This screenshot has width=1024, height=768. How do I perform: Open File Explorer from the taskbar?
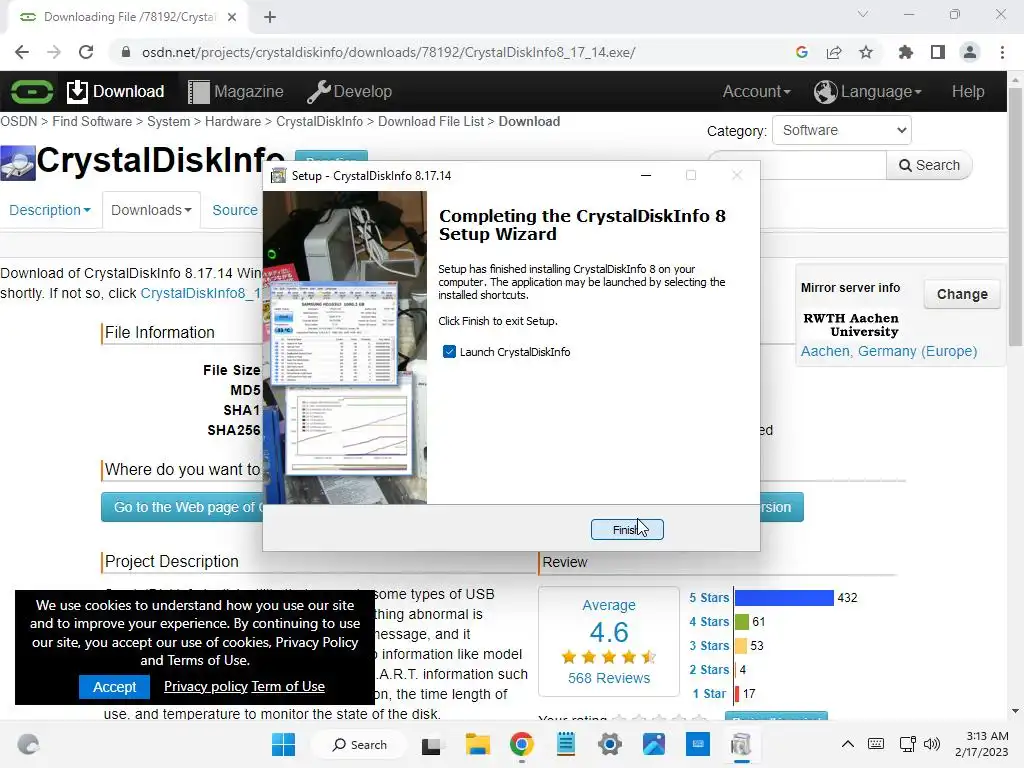pos(477,744)
